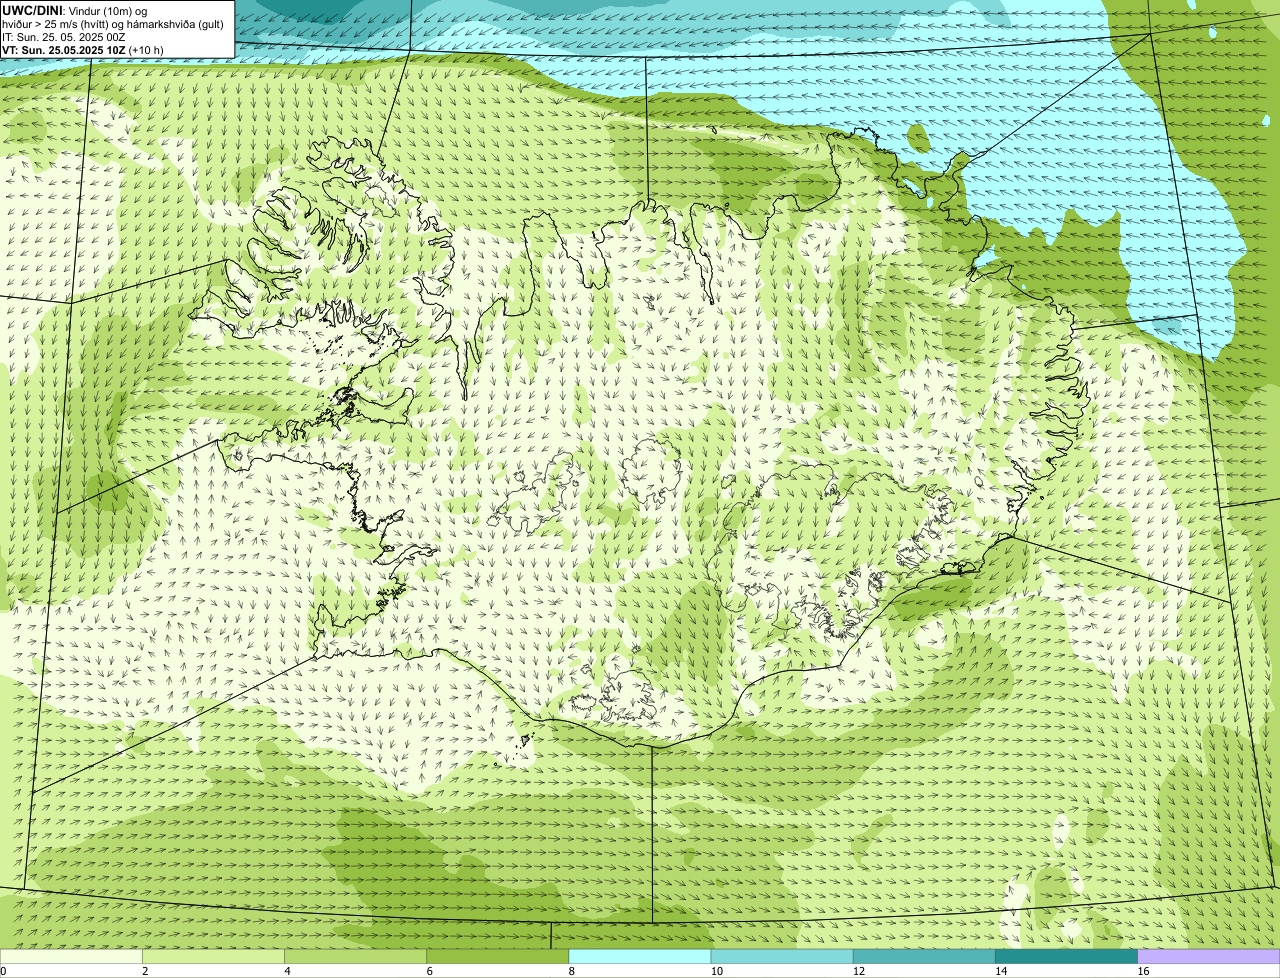Image resolution: width=1280 pixels, height=978 pixels.
Task: Click the legend label "12"
Action: click(858, 971)
